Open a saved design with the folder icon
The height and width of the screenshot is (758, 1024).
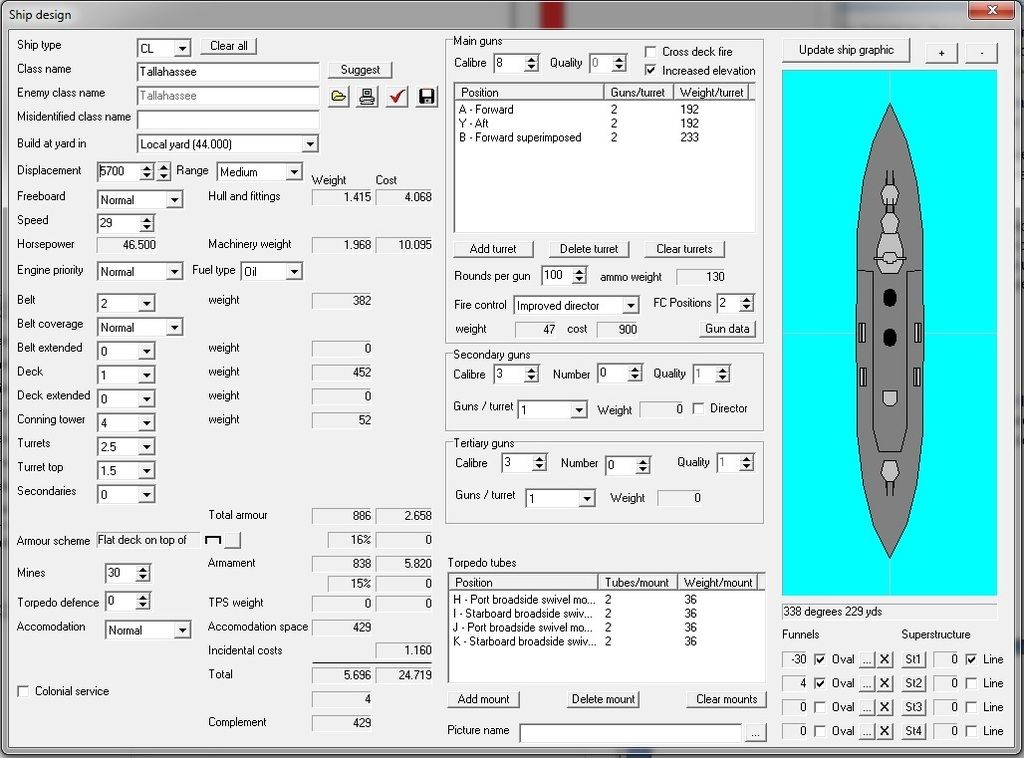[338, 97]
